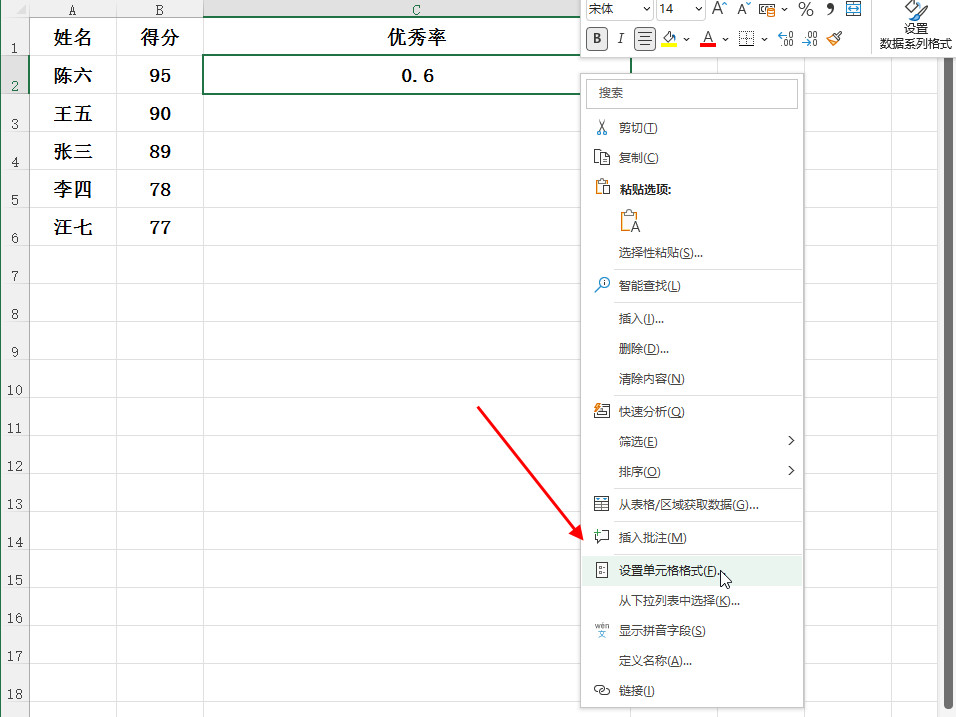
Task: Increase decimal places
Action: coord(786,39)
